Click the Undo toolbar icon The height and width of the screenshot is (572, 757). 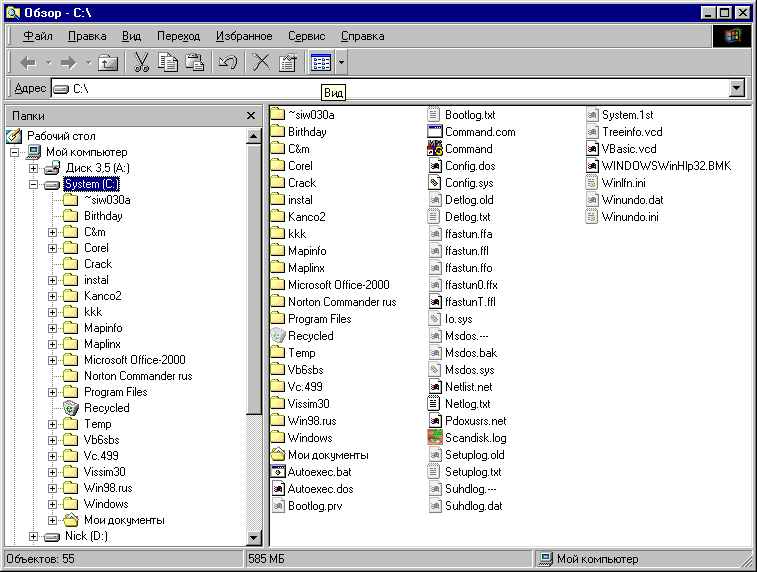point(227,63)
